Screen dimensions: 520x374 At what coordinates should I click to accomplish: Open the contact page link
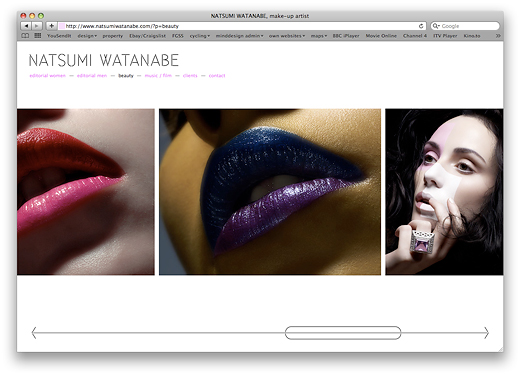[x=217, y=76]
